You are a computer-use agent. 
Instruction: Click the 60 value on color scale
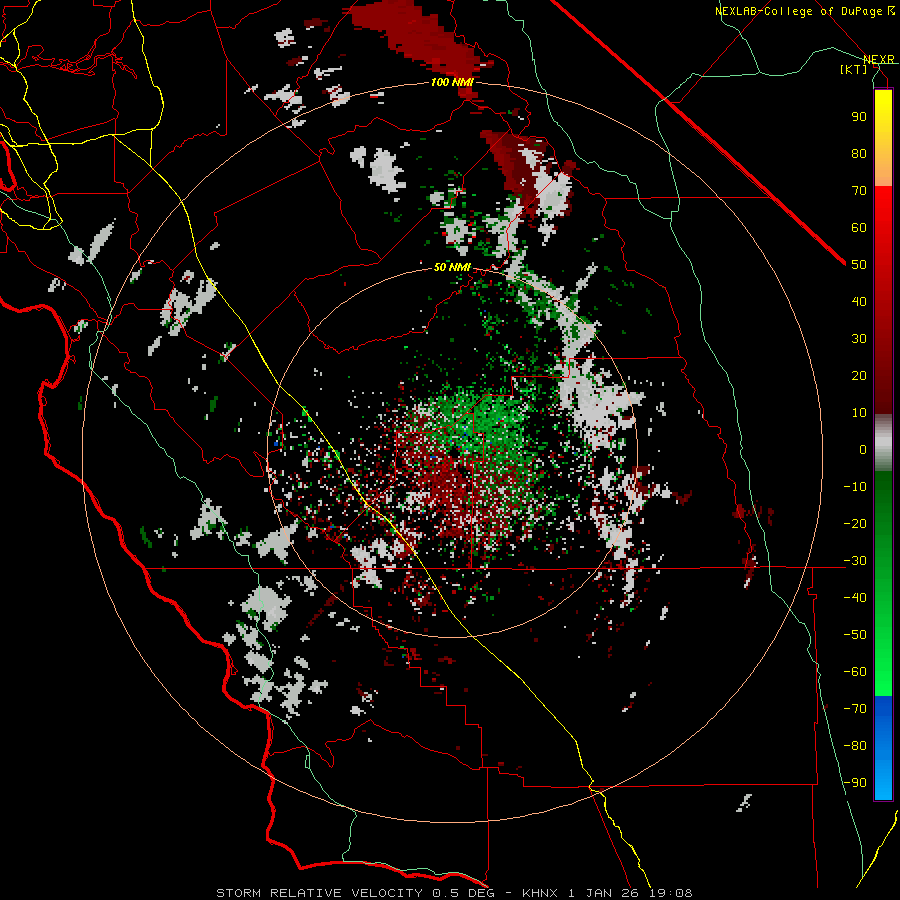[859, 227]
